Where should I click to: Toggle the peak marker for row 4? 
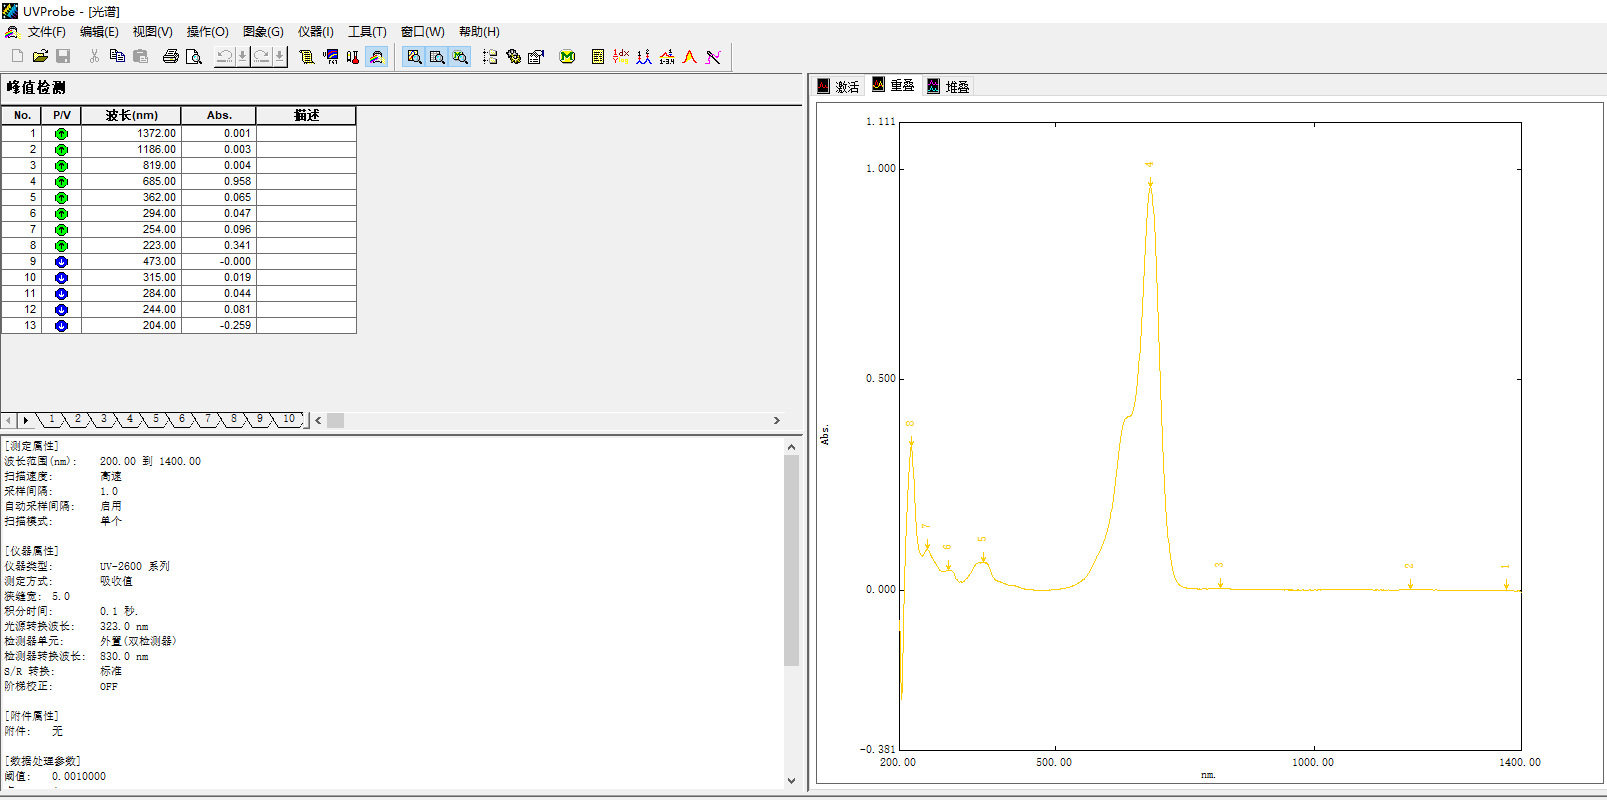(x=61, y=181)
